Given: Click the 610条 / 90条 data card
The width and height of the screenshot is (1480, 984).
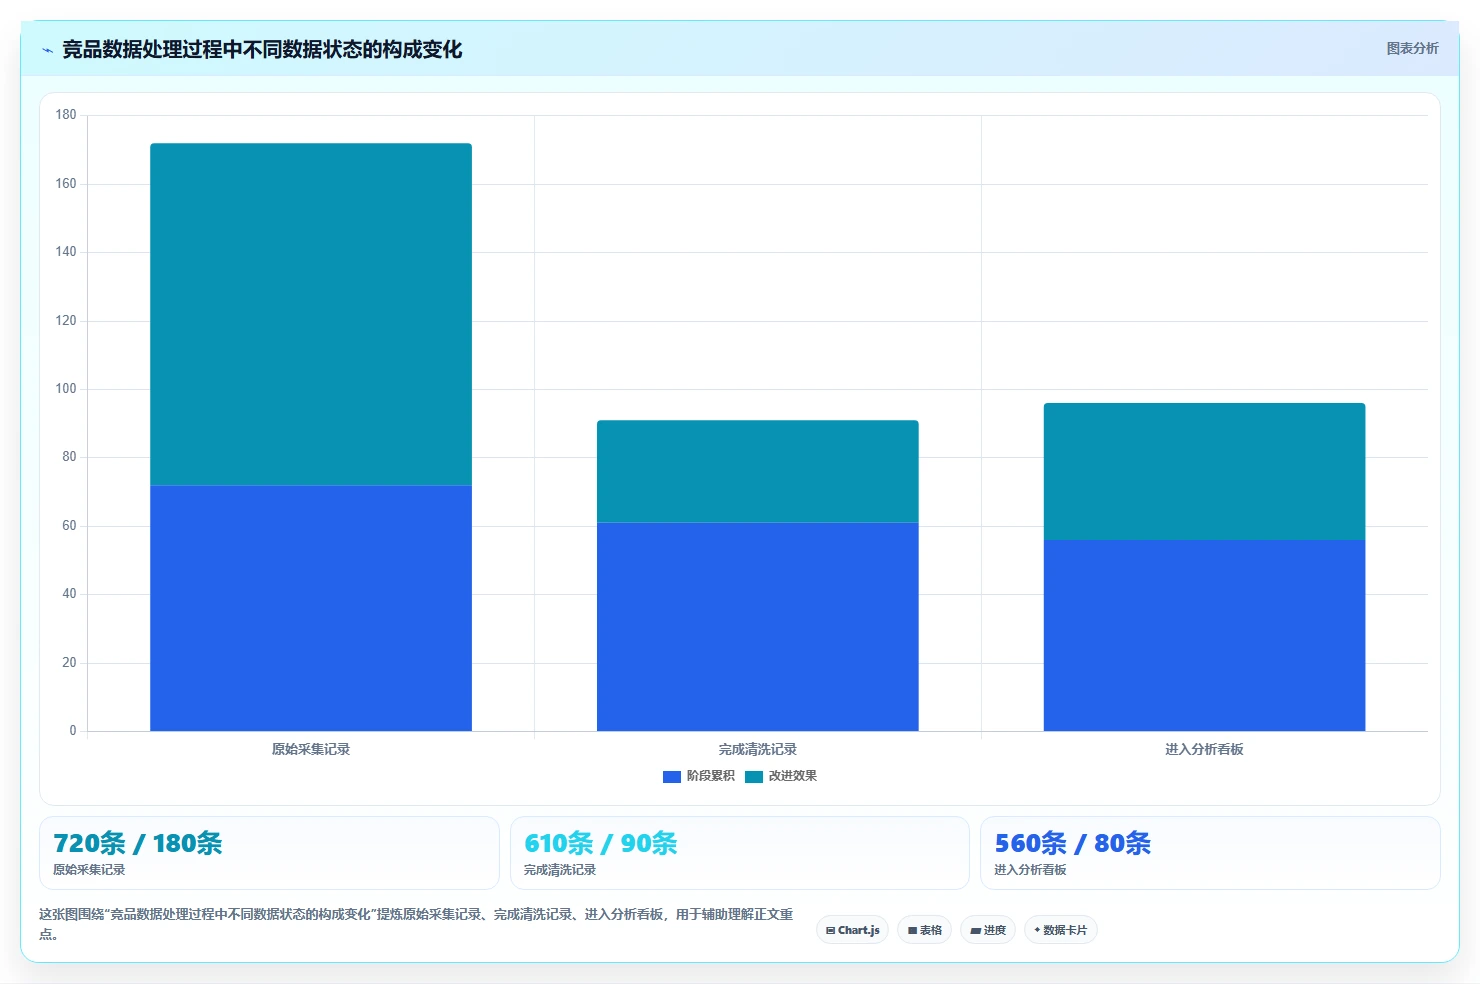Looking at the screenshot, I should tap(740, 853).
